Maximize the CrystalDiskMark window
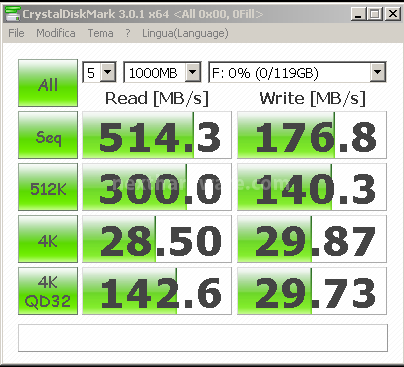The height and width of the screenshot is (367, 404). pyautogui.click(x=375, y=14)
